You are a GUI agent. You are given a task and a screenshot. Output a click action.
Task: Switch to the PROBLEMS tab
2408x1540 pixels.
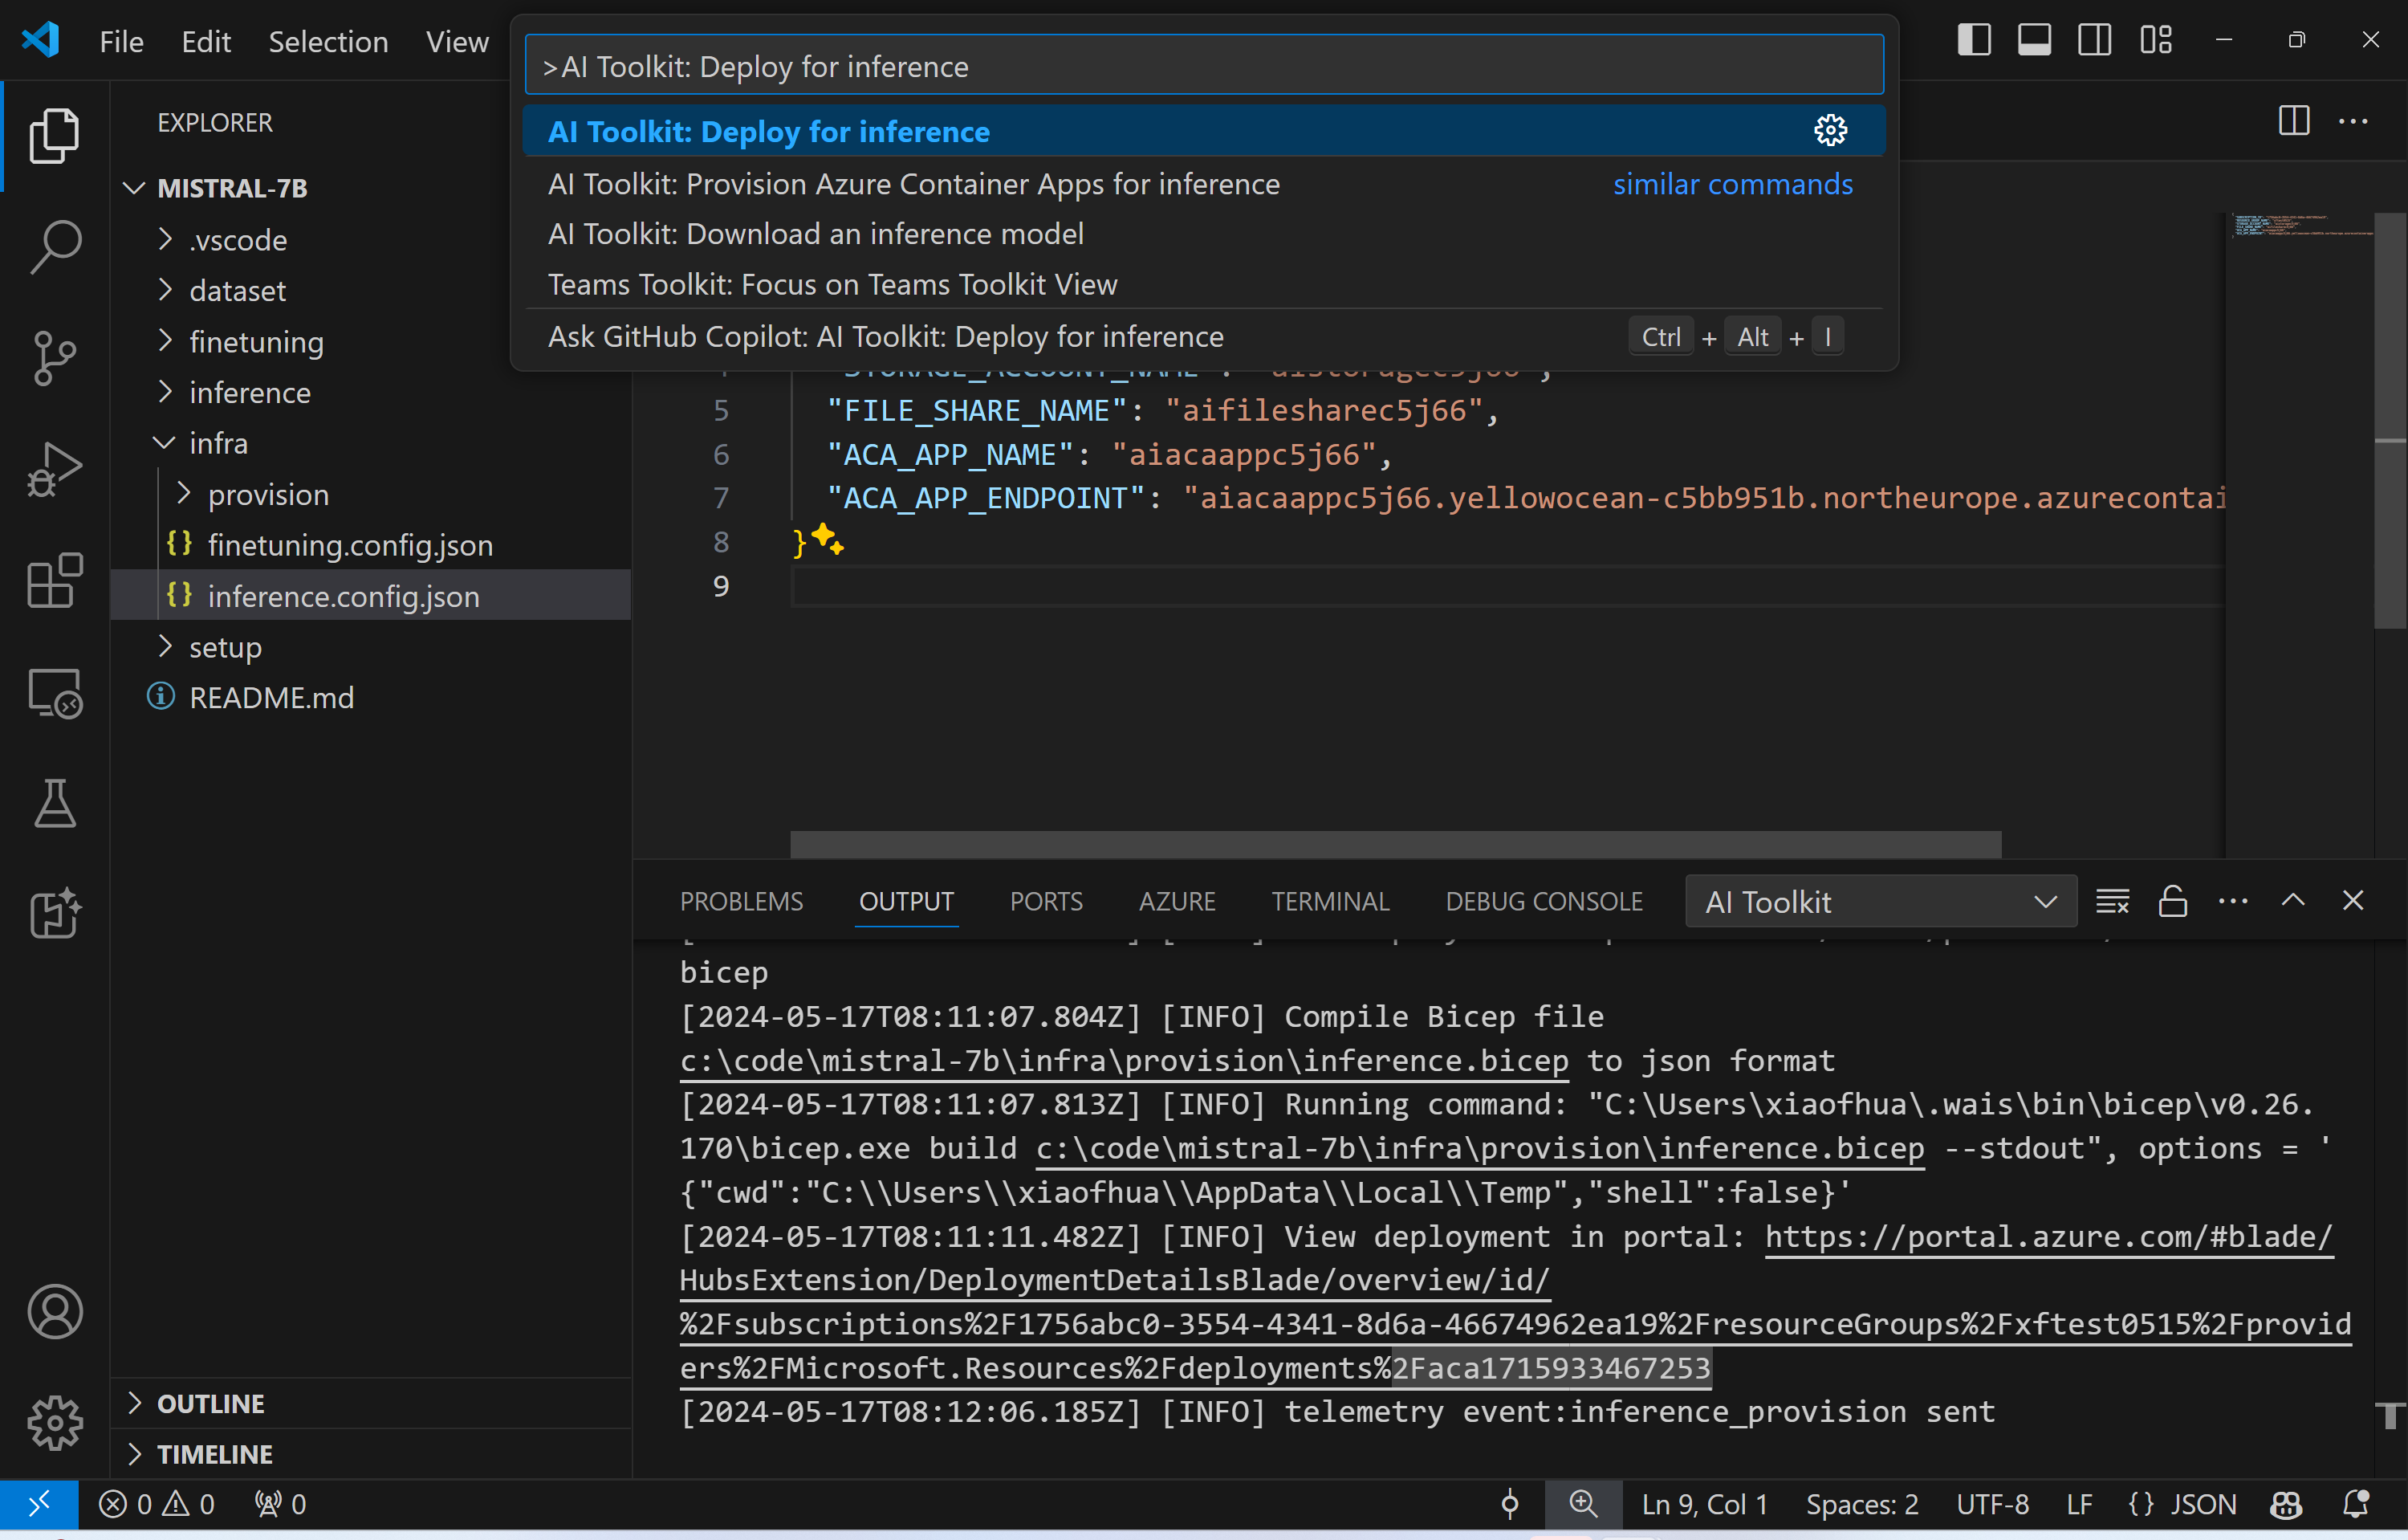point(742,901)
